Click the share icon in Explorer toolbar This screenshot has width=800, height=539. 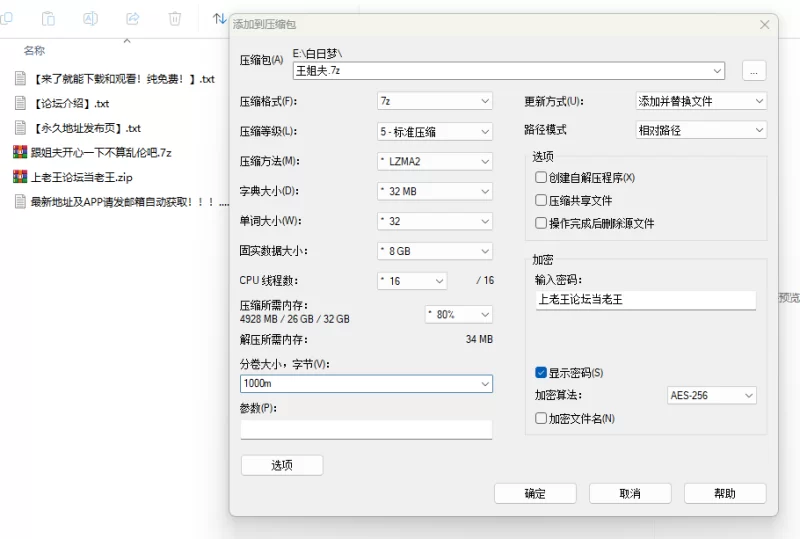click(133, 19)
